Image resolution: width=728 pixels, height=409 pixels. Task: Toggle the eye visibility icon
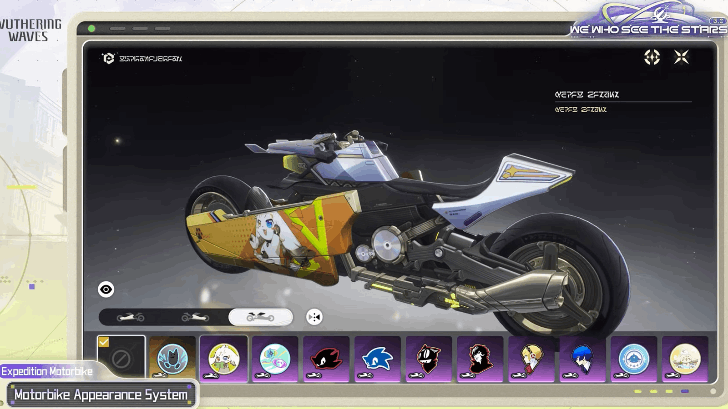click(106, 289)
